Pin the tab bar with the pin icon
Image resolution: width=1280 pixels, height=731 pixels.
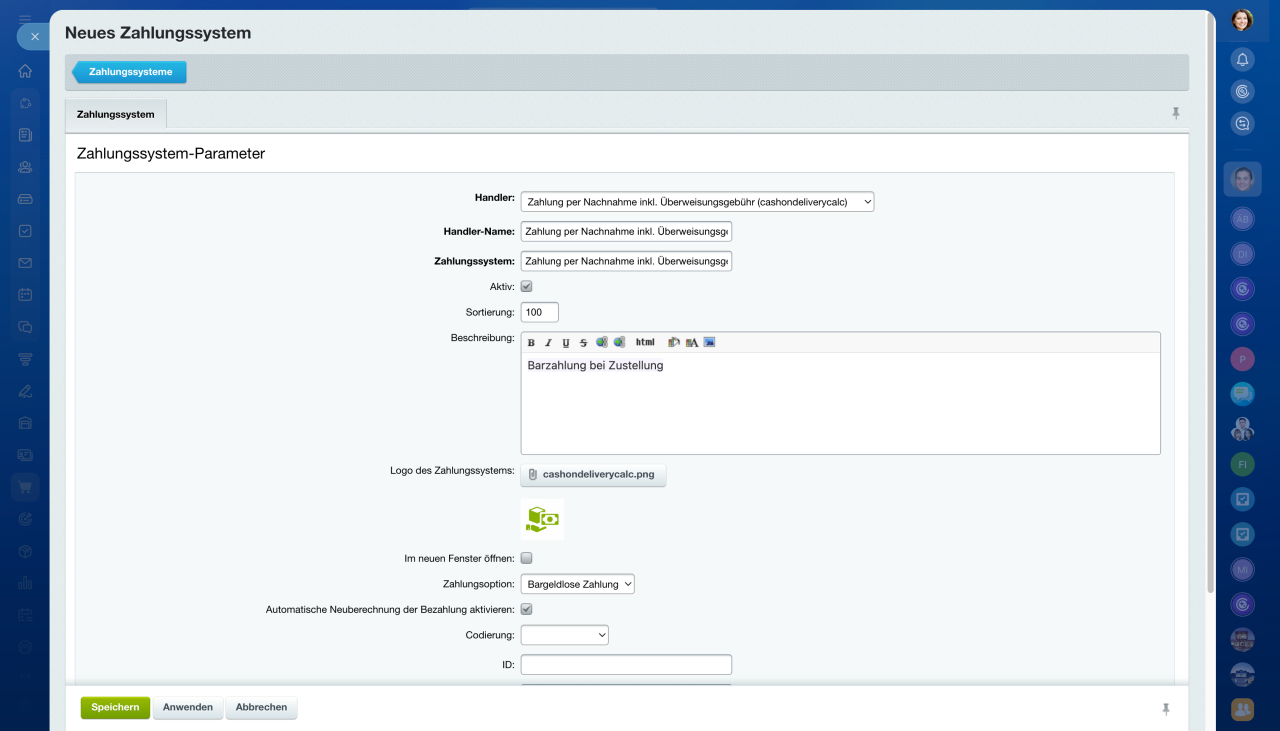pos(1176,114)
